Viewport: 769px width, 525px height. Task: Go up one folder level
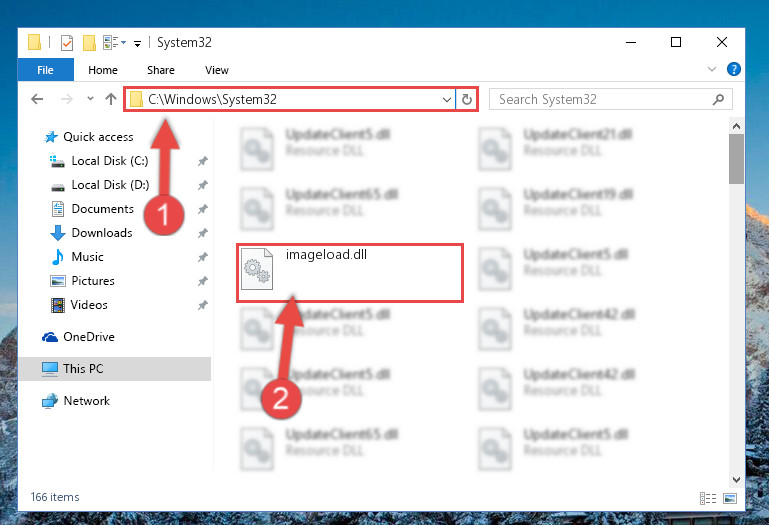pyautogui.click(x=111, y=99)
